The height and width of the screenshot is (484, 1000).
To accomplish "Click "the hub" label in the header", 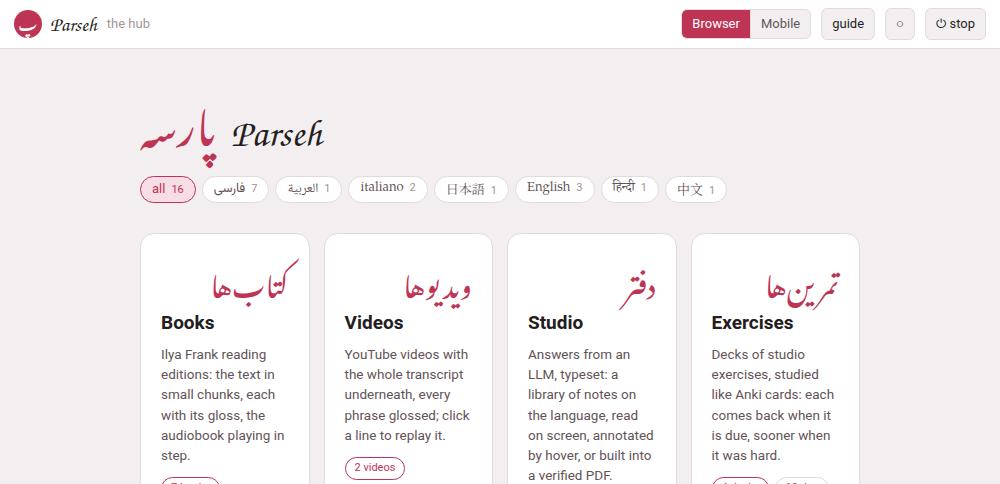I will 128,24.
